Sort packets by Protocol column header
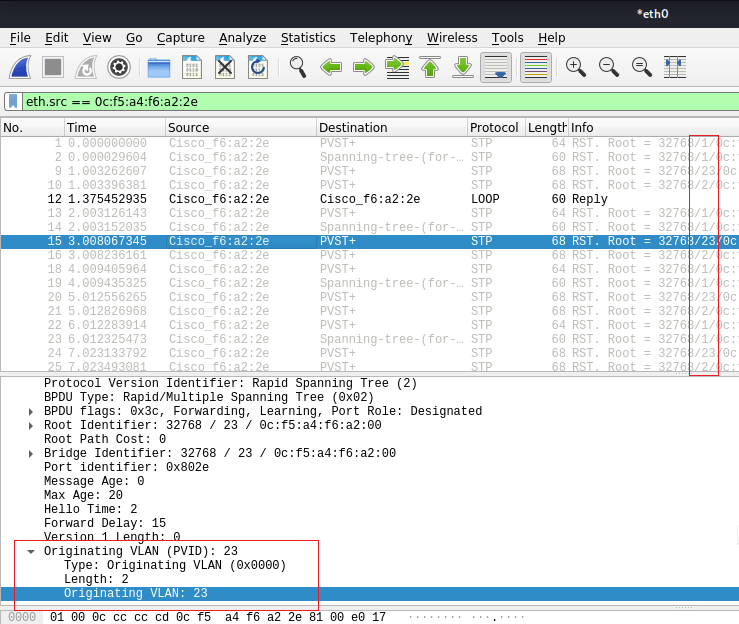The image size is (739, 624). 494,128
